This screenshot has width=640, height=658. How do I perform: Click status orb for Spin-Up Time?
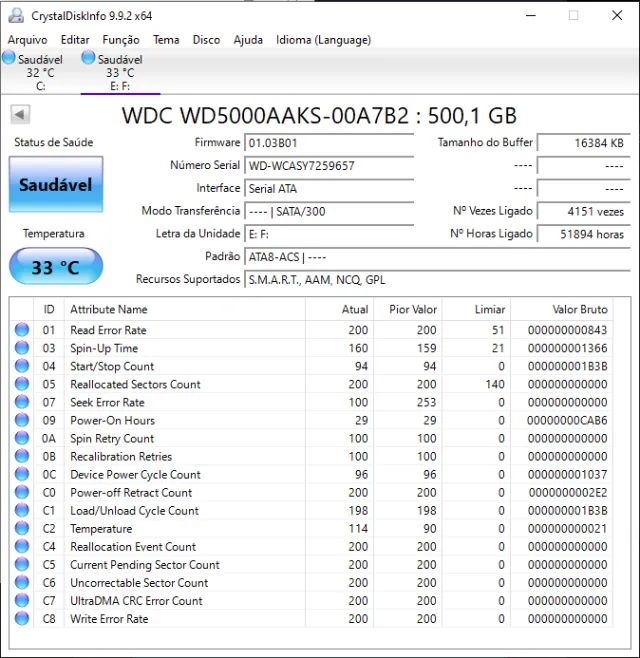coord(22,348)
